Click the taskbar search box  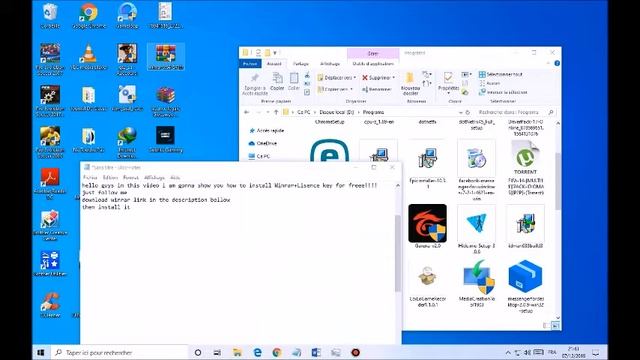[119, 352]
